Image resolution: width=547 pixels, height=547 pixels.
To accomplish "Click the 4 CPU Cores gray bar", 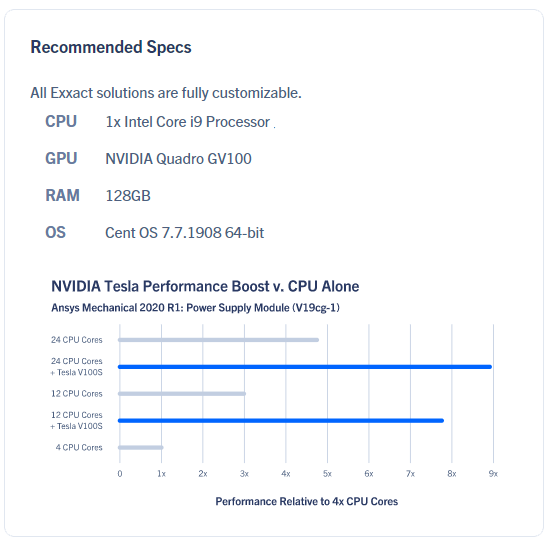I will [x=140, y=447].
